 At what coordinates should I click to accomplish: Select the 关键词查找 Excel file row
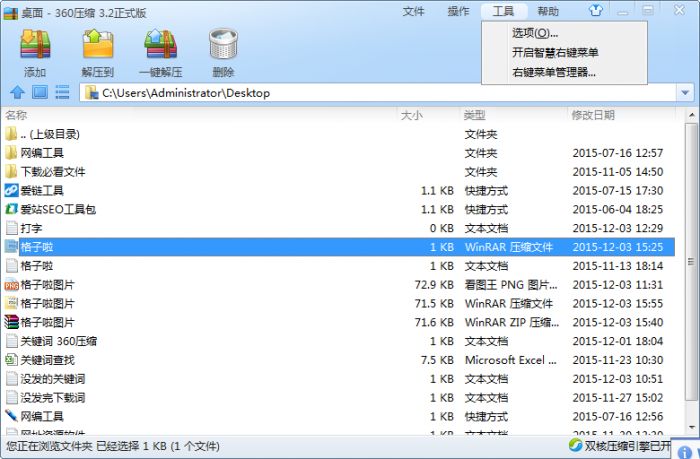coord(47,359)
